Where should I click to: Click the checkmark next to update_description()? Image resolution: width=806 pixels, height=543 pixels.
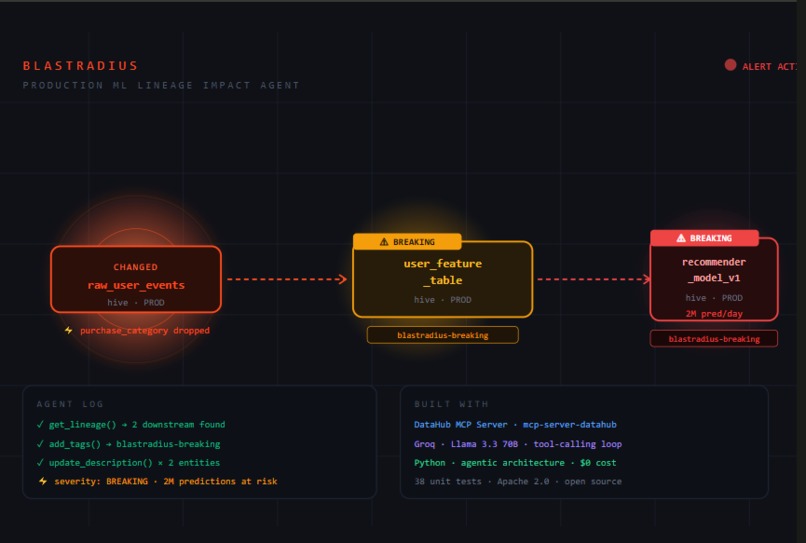(x=40, y=463)
